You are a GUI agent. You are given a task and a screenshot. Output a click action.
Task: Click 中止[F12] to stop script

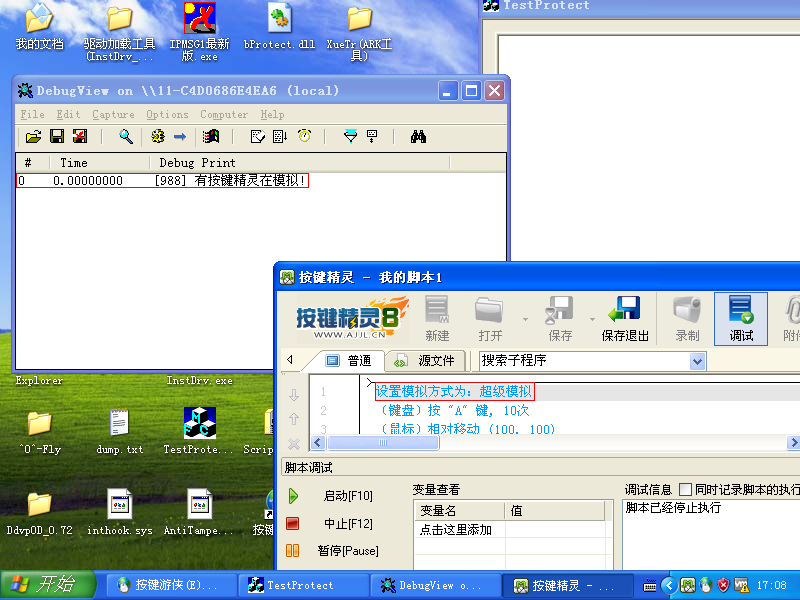point(348,523)
